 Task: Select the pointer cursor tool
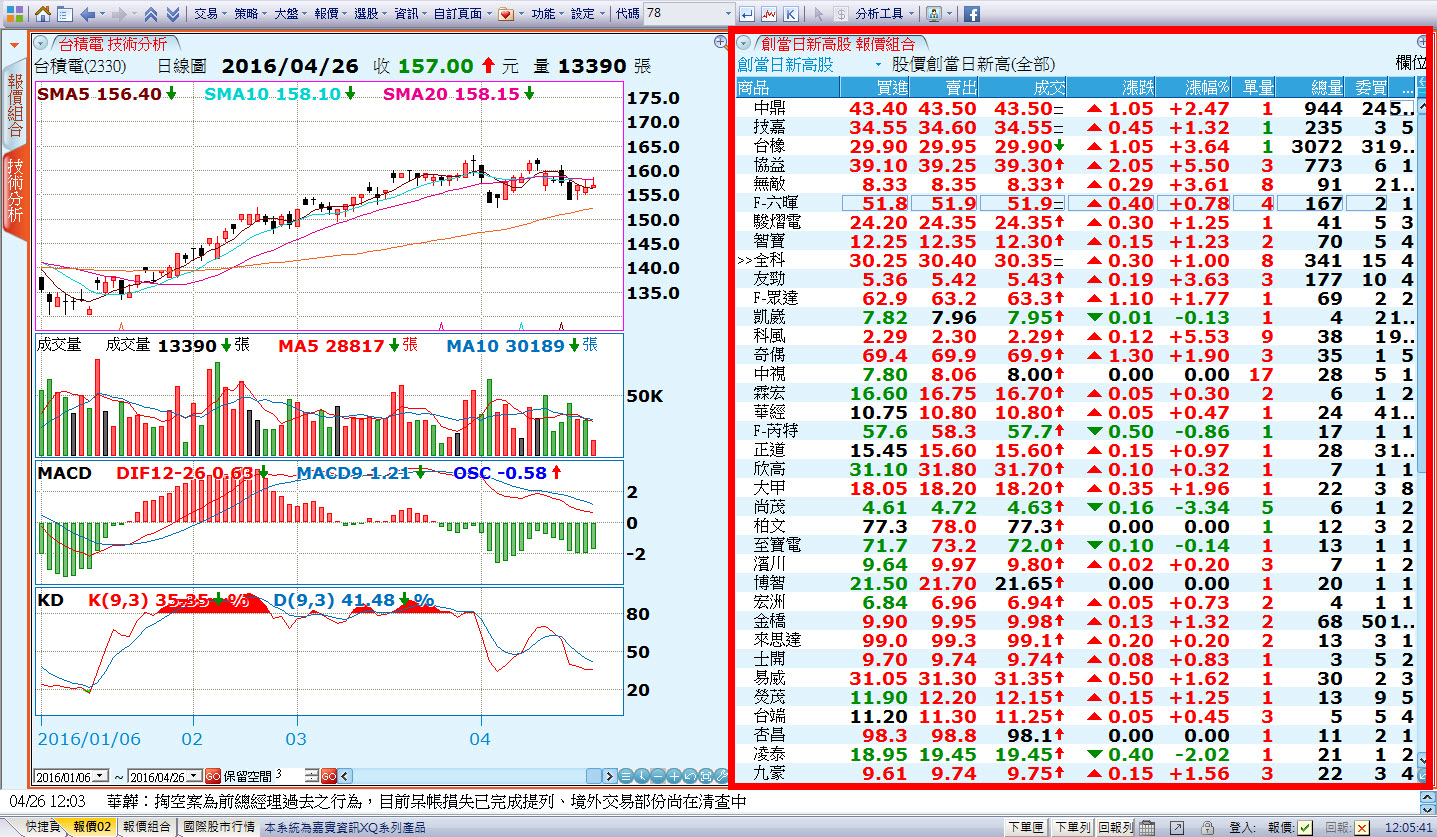[x=819, y=14]
